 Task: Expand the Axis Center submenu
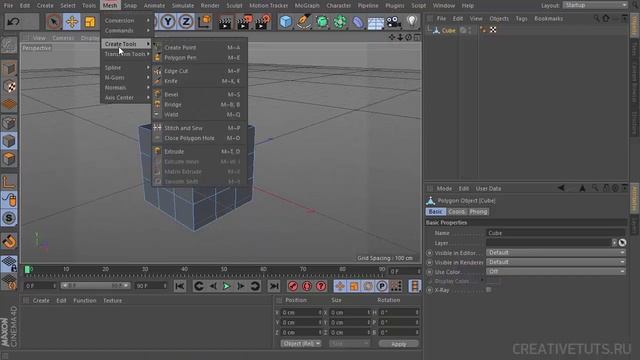(x=127, y=98)
